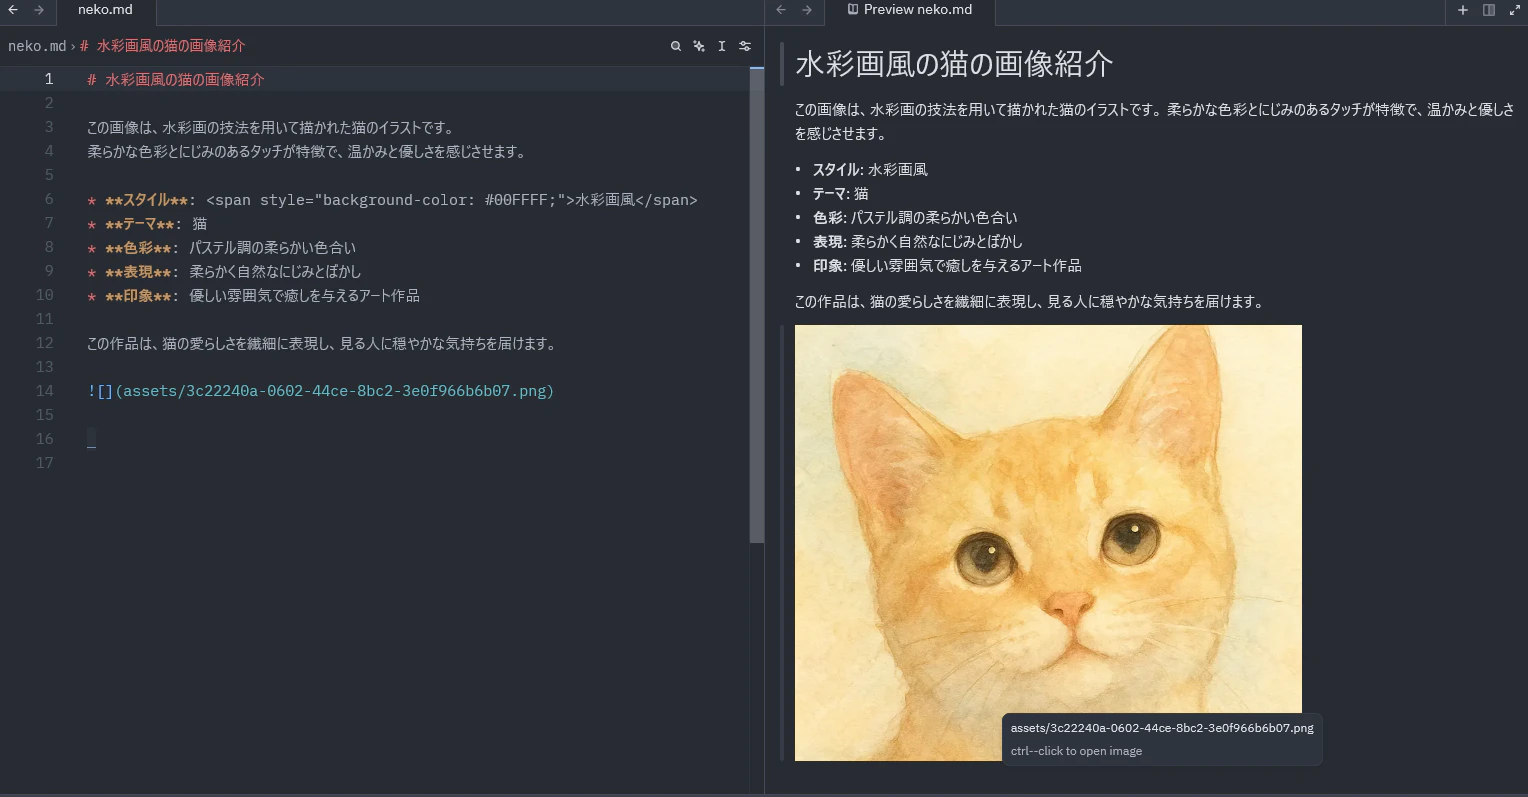1528x797 pixels.
Task: Click the preview intro paragraph
Action: pos(1154,122)
